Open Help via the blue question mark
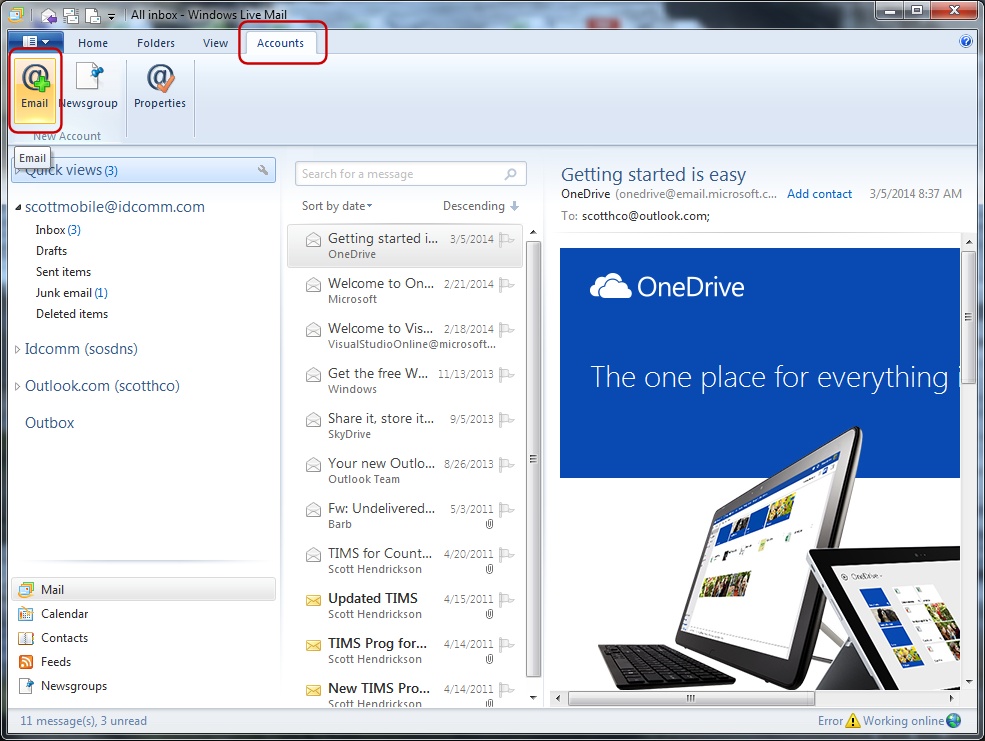985x741 pixels. (966, 41)
